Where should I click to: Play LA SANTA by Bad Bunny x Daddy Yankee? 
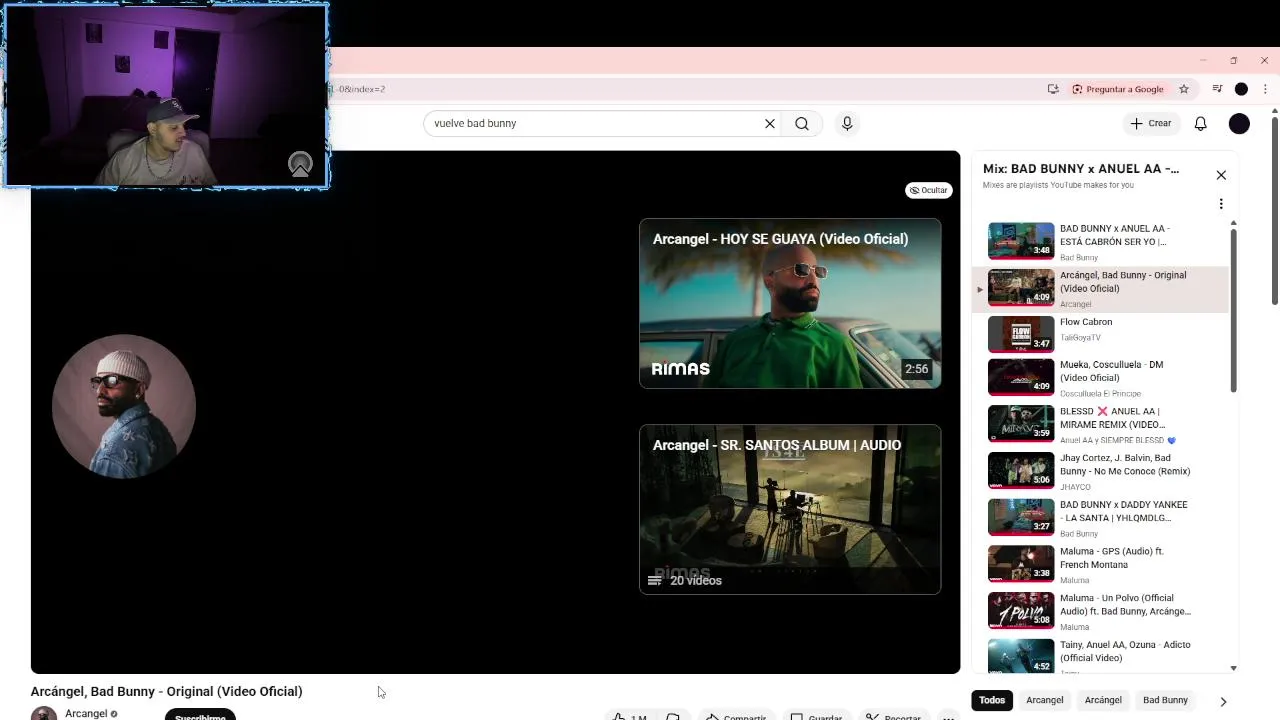[x=1100, y=518]
